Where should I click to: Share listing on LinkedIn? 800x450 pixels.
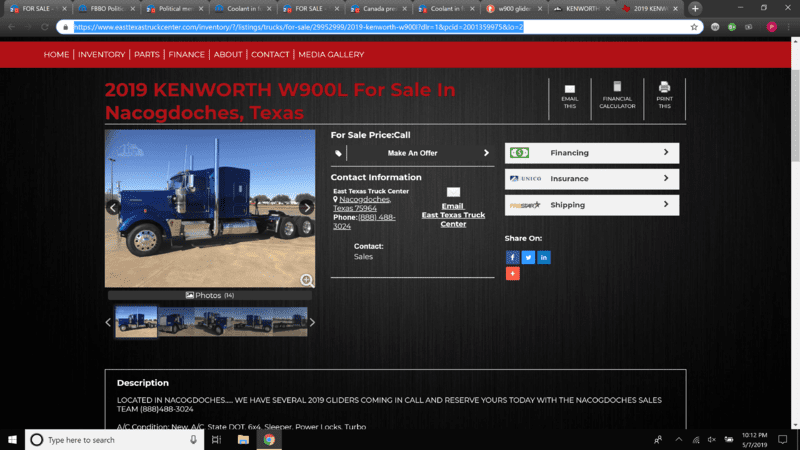pos(544,258)
